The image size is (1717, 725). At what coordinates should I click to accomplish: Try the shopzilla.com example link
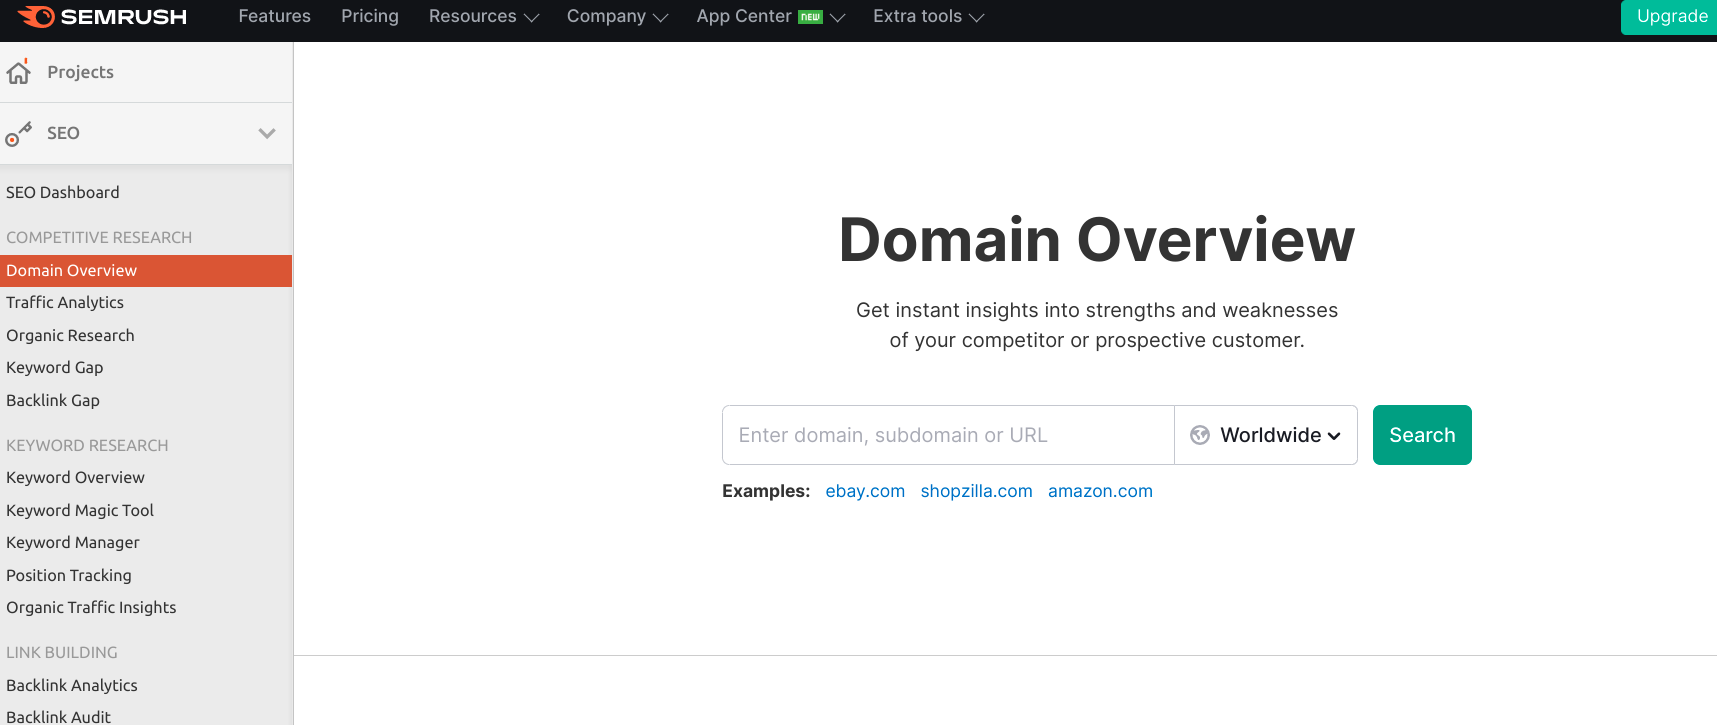click(x=976, y=491)
